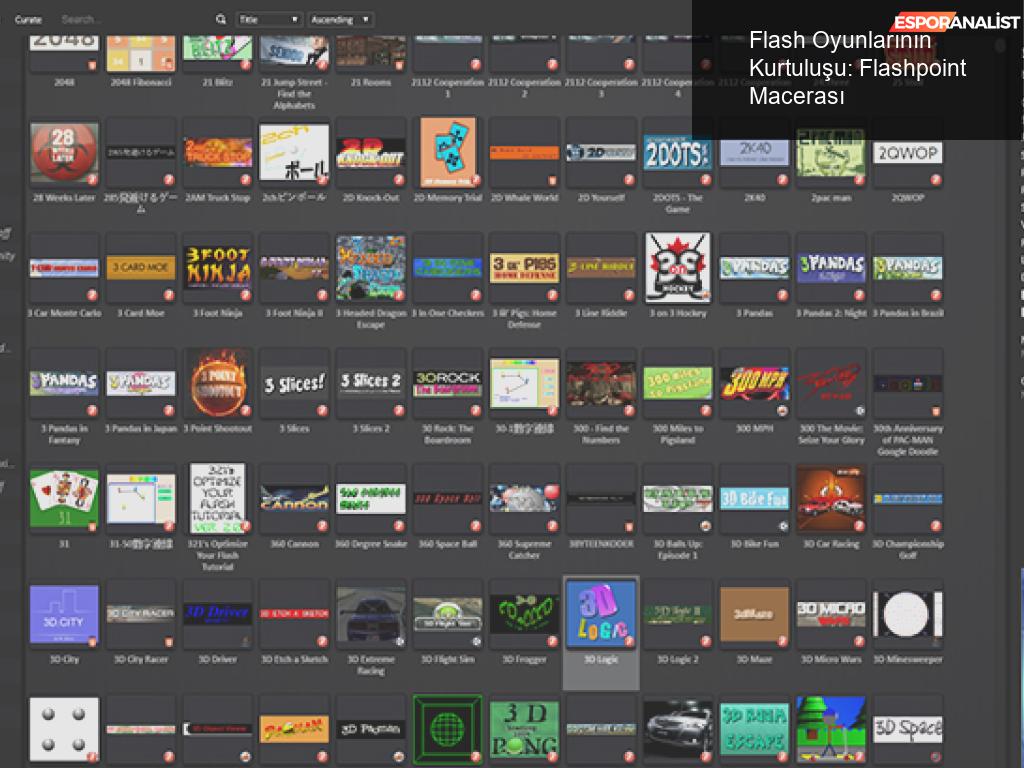Select the 3 Foot Ninja II game logo
Image resolution: width=1024 pixels, height=768 pixels.
(x=295, y=268)
